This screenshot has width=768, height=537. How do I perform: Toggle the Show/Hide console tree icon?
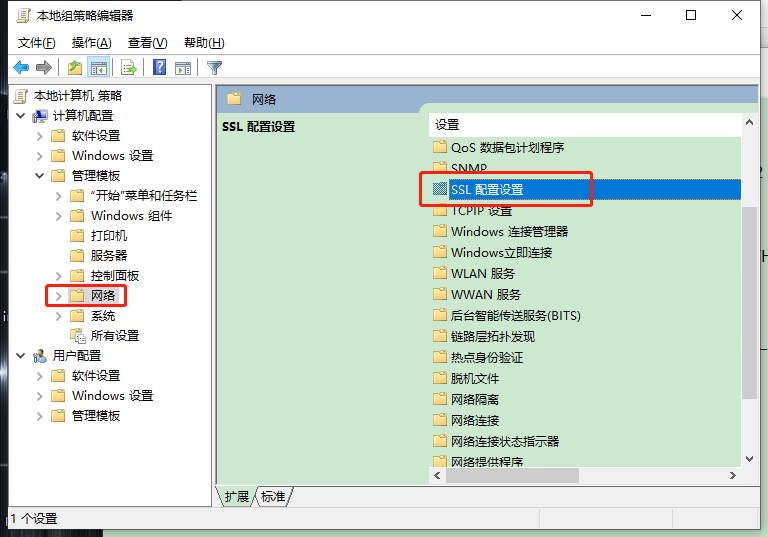[98, 67]
